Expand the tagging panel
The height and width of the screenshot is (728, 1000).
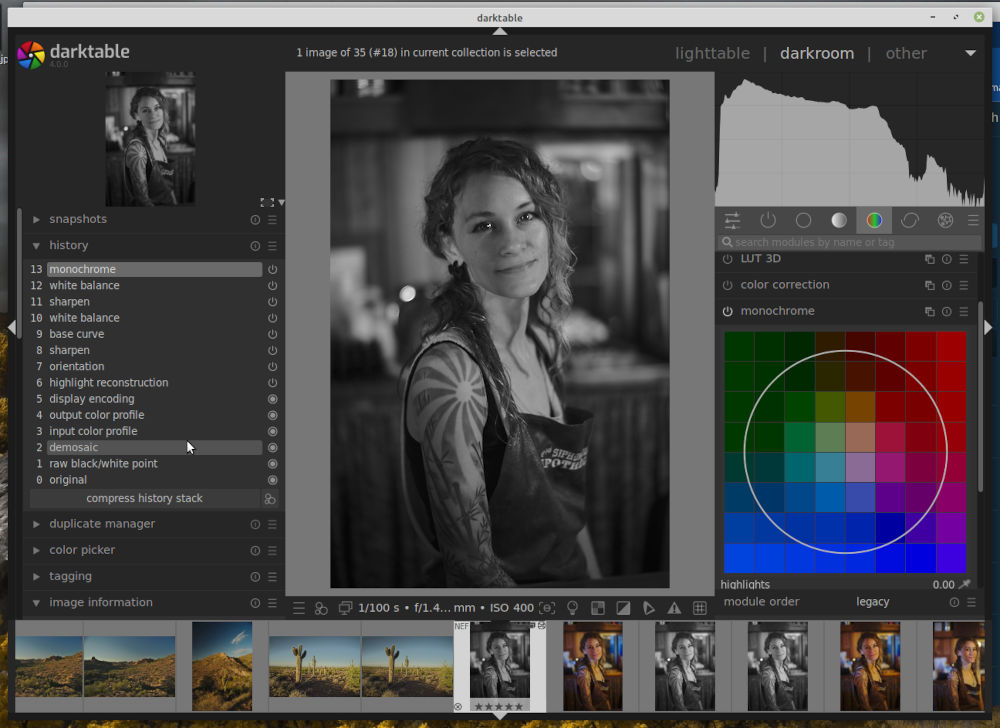point(36,576)
